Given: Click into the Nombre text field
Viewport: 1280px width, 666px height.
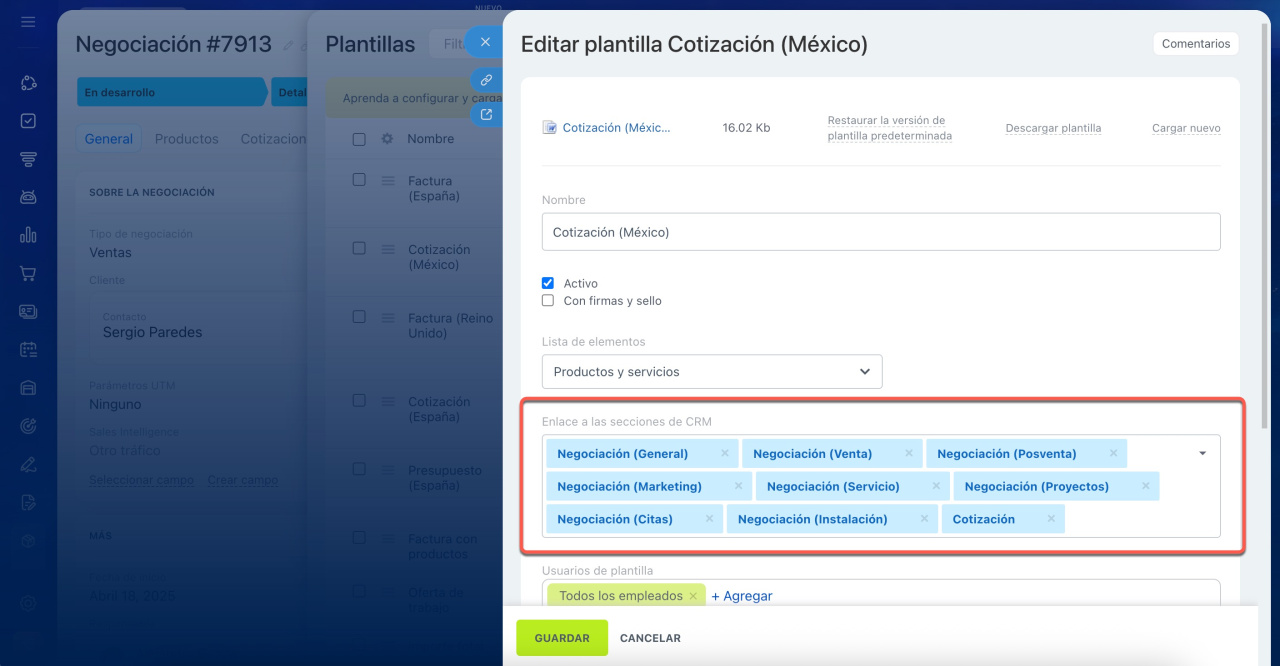Looking at the screenshot, I should pyautogui.click(x=880, y=231).
